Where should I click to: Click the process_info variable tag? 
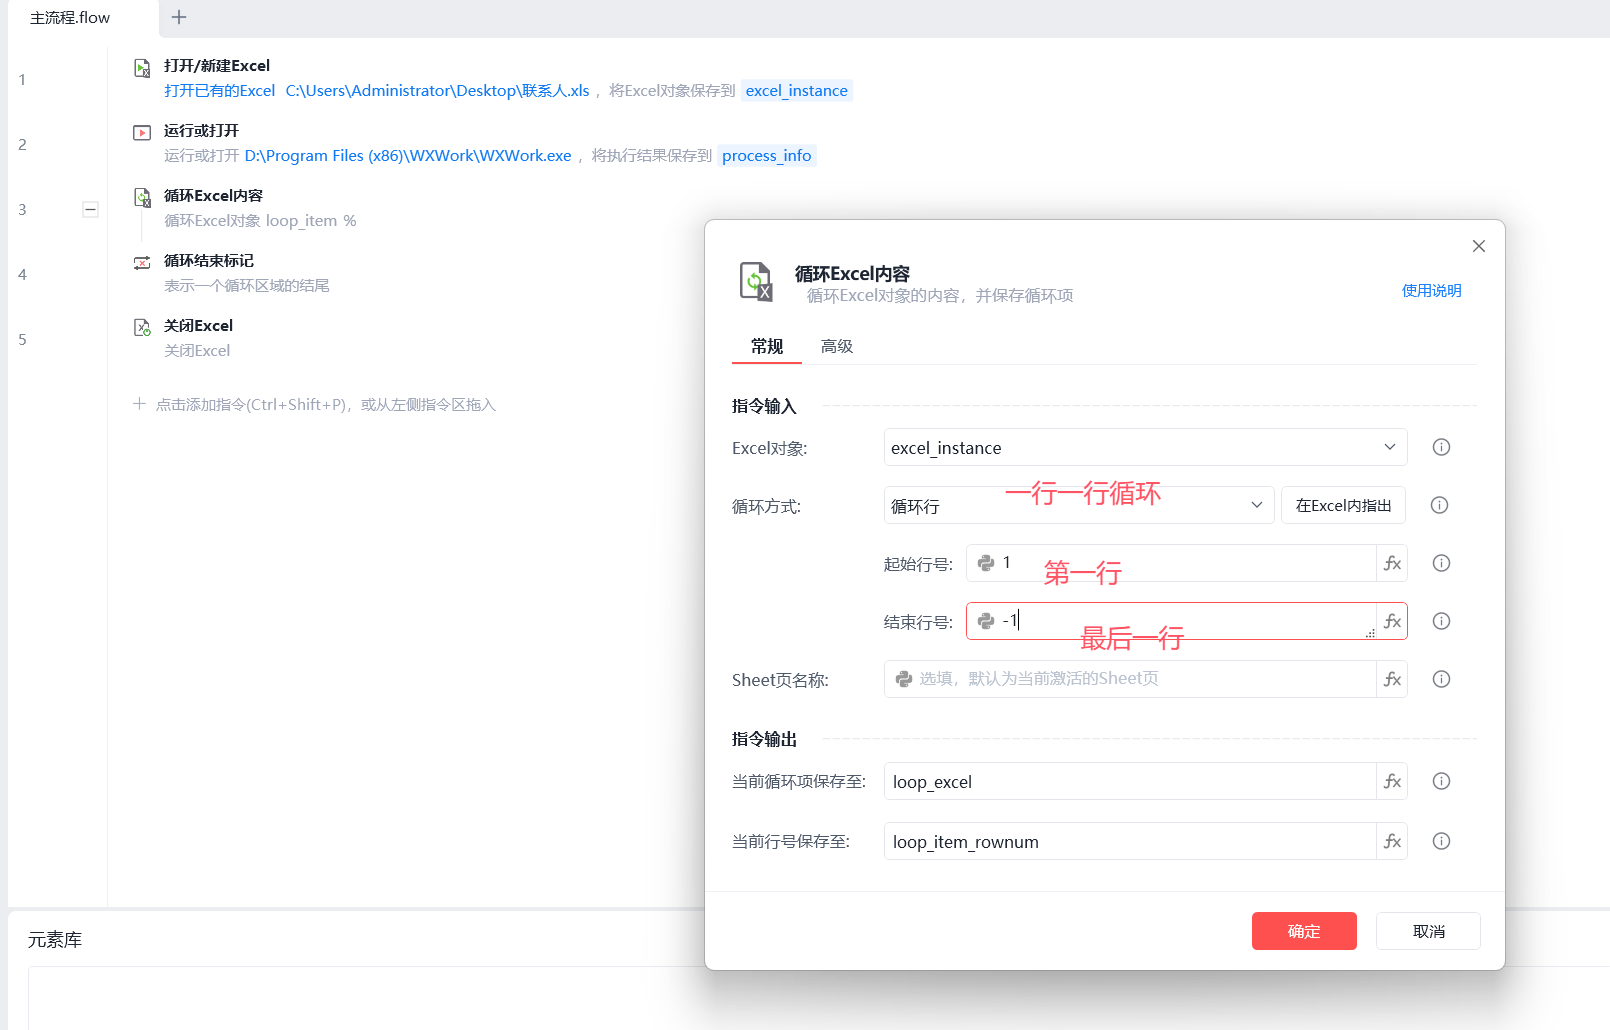(766, 155)
